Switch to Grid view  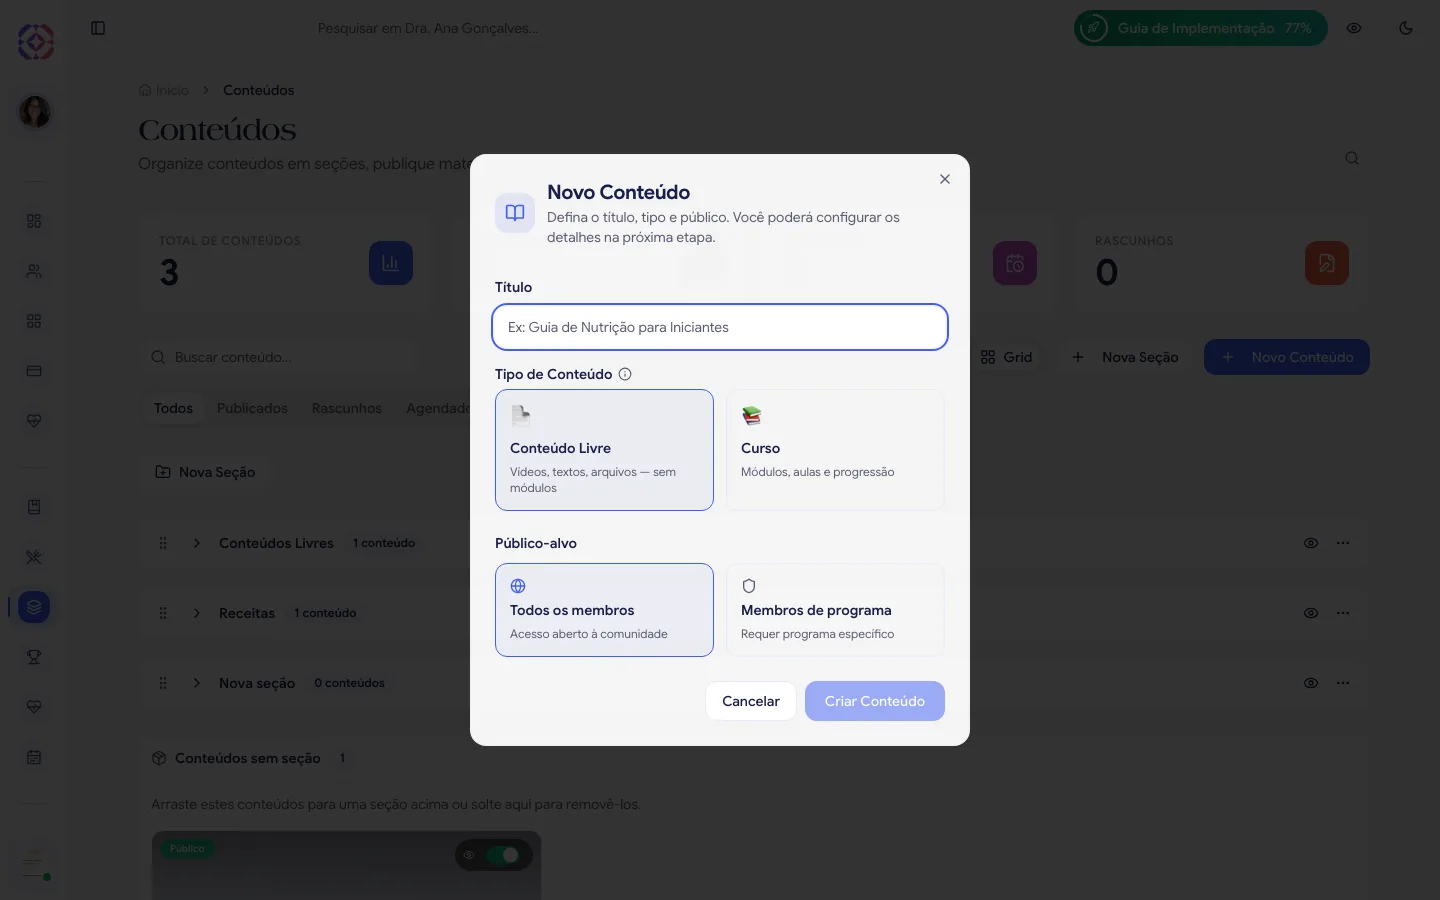tap(1006, 357)
